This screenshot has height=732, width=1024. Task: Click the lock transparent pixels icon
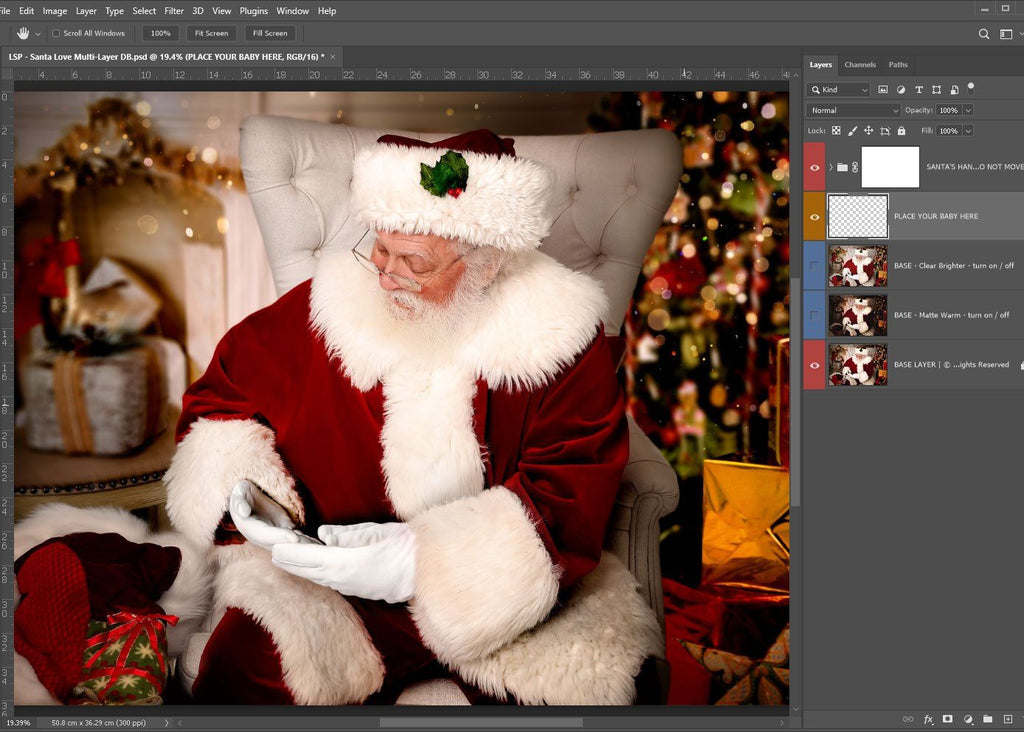(836, 131)
